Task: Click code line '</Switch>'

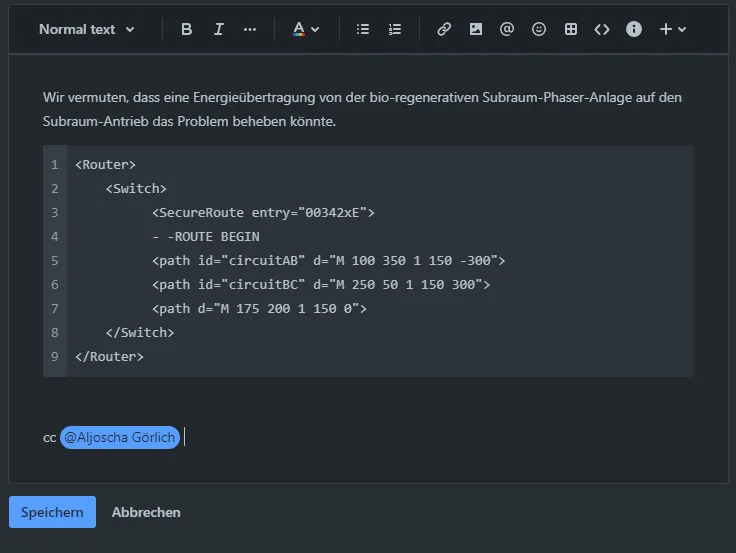Action: click(140, 332)
